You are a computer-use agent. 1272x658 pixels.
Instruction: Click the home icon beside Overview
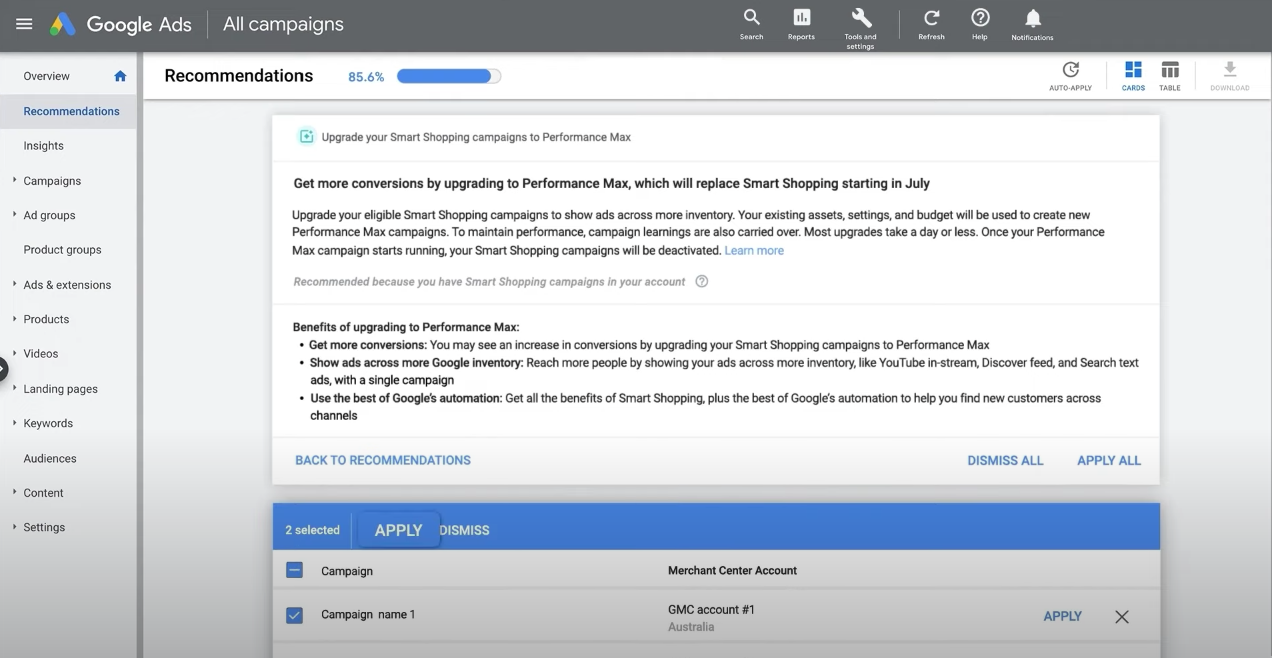(x=120, y=76)
